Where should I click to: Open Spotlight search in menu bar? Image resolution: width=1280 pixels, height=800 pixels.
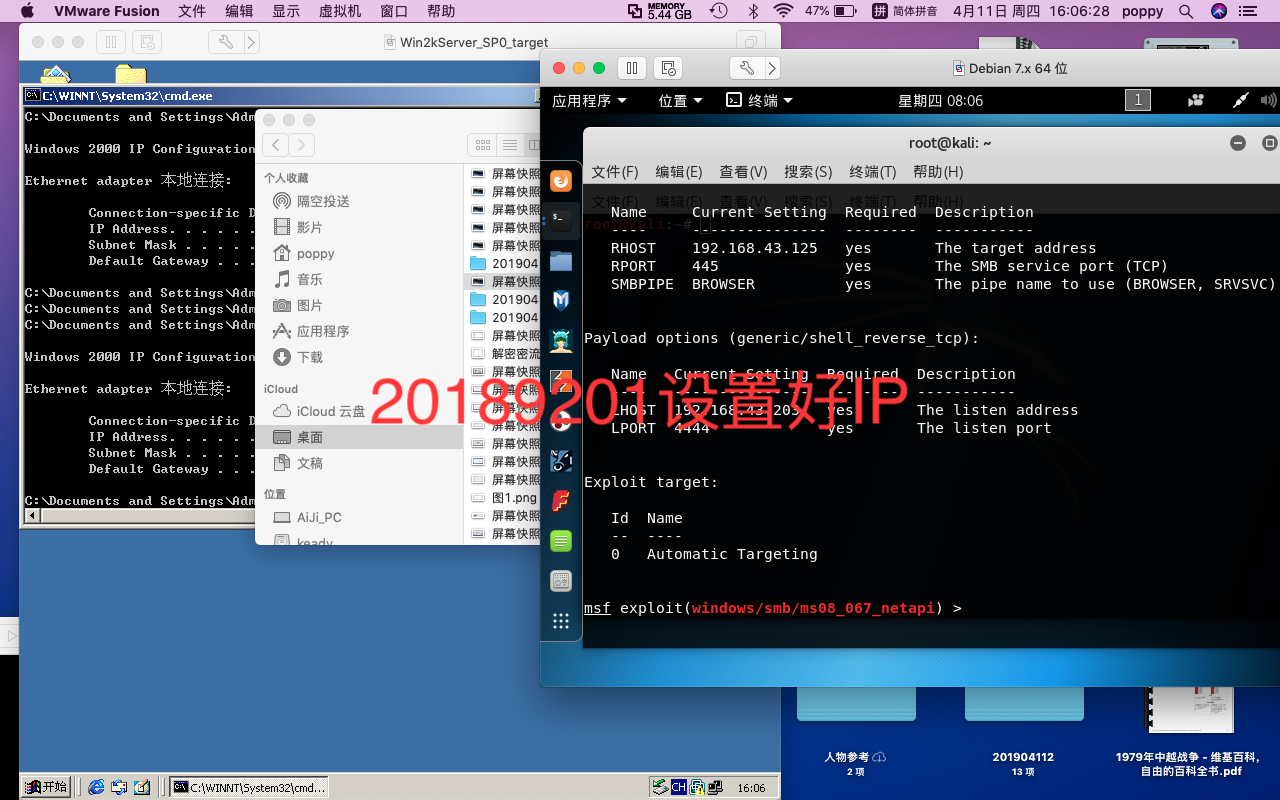click(x=1186, y=11)
